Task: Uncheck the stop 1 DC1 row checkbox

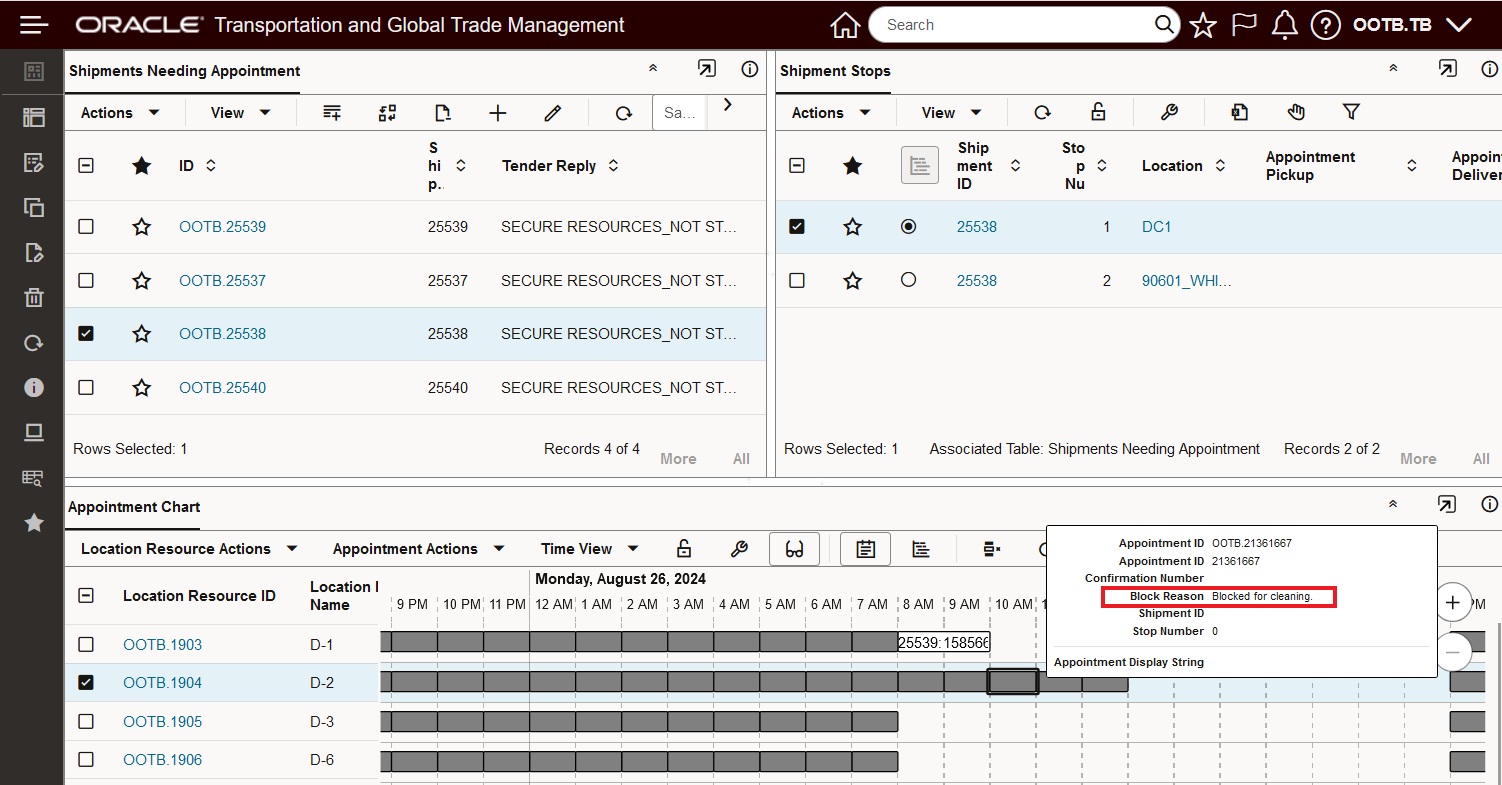Action: pos(797,227)
